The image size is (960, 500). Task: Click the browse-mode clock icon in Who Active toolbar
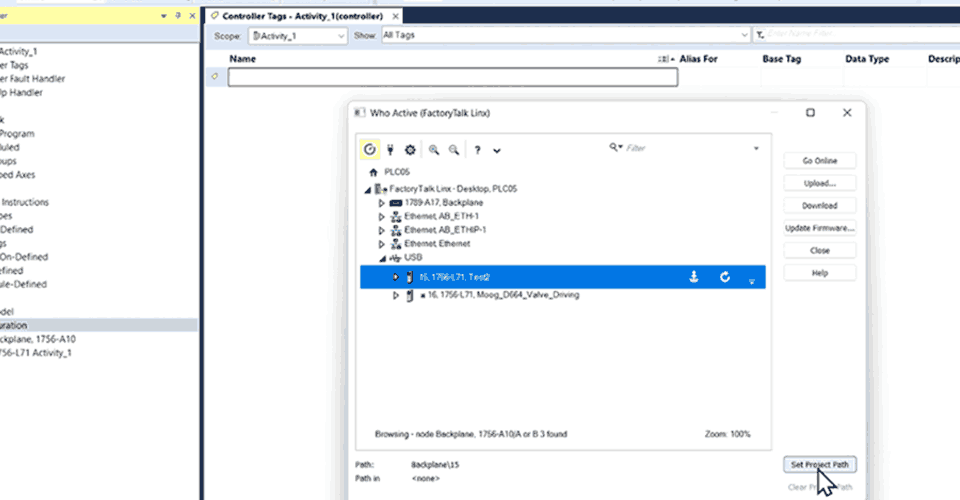pos(370,149)
